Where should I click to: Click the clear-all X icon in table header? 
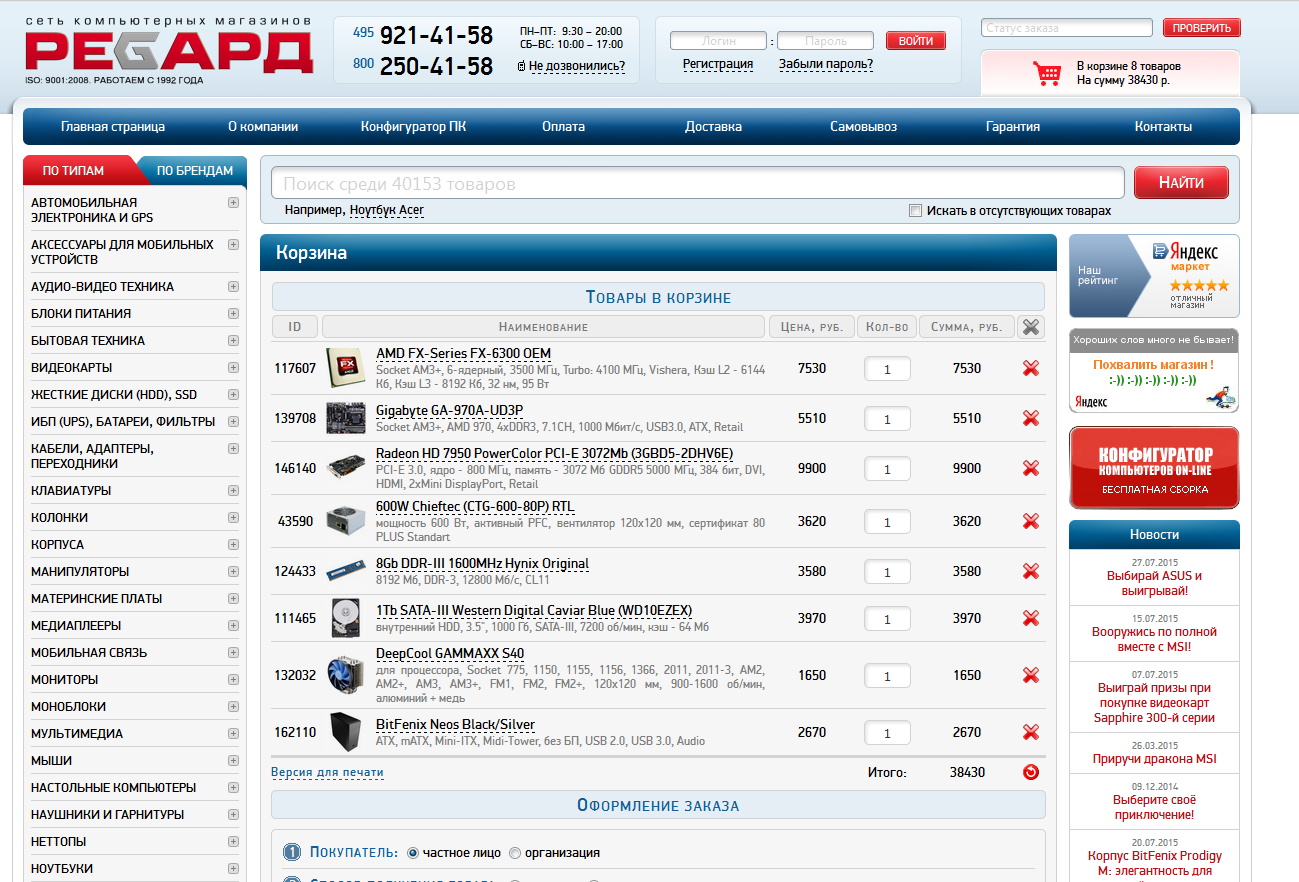click(1031, 327)
